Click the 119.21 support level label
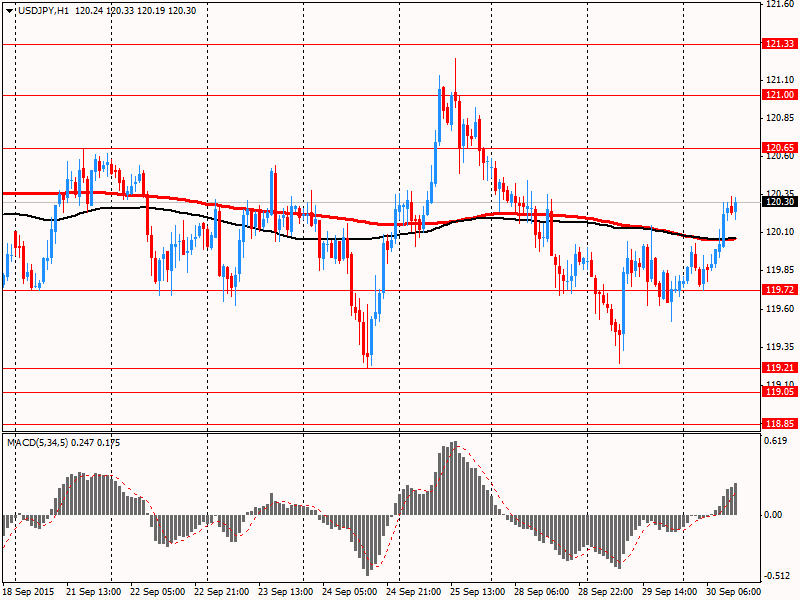Screen dimensions: 800x600 click(x=779, y=368)
